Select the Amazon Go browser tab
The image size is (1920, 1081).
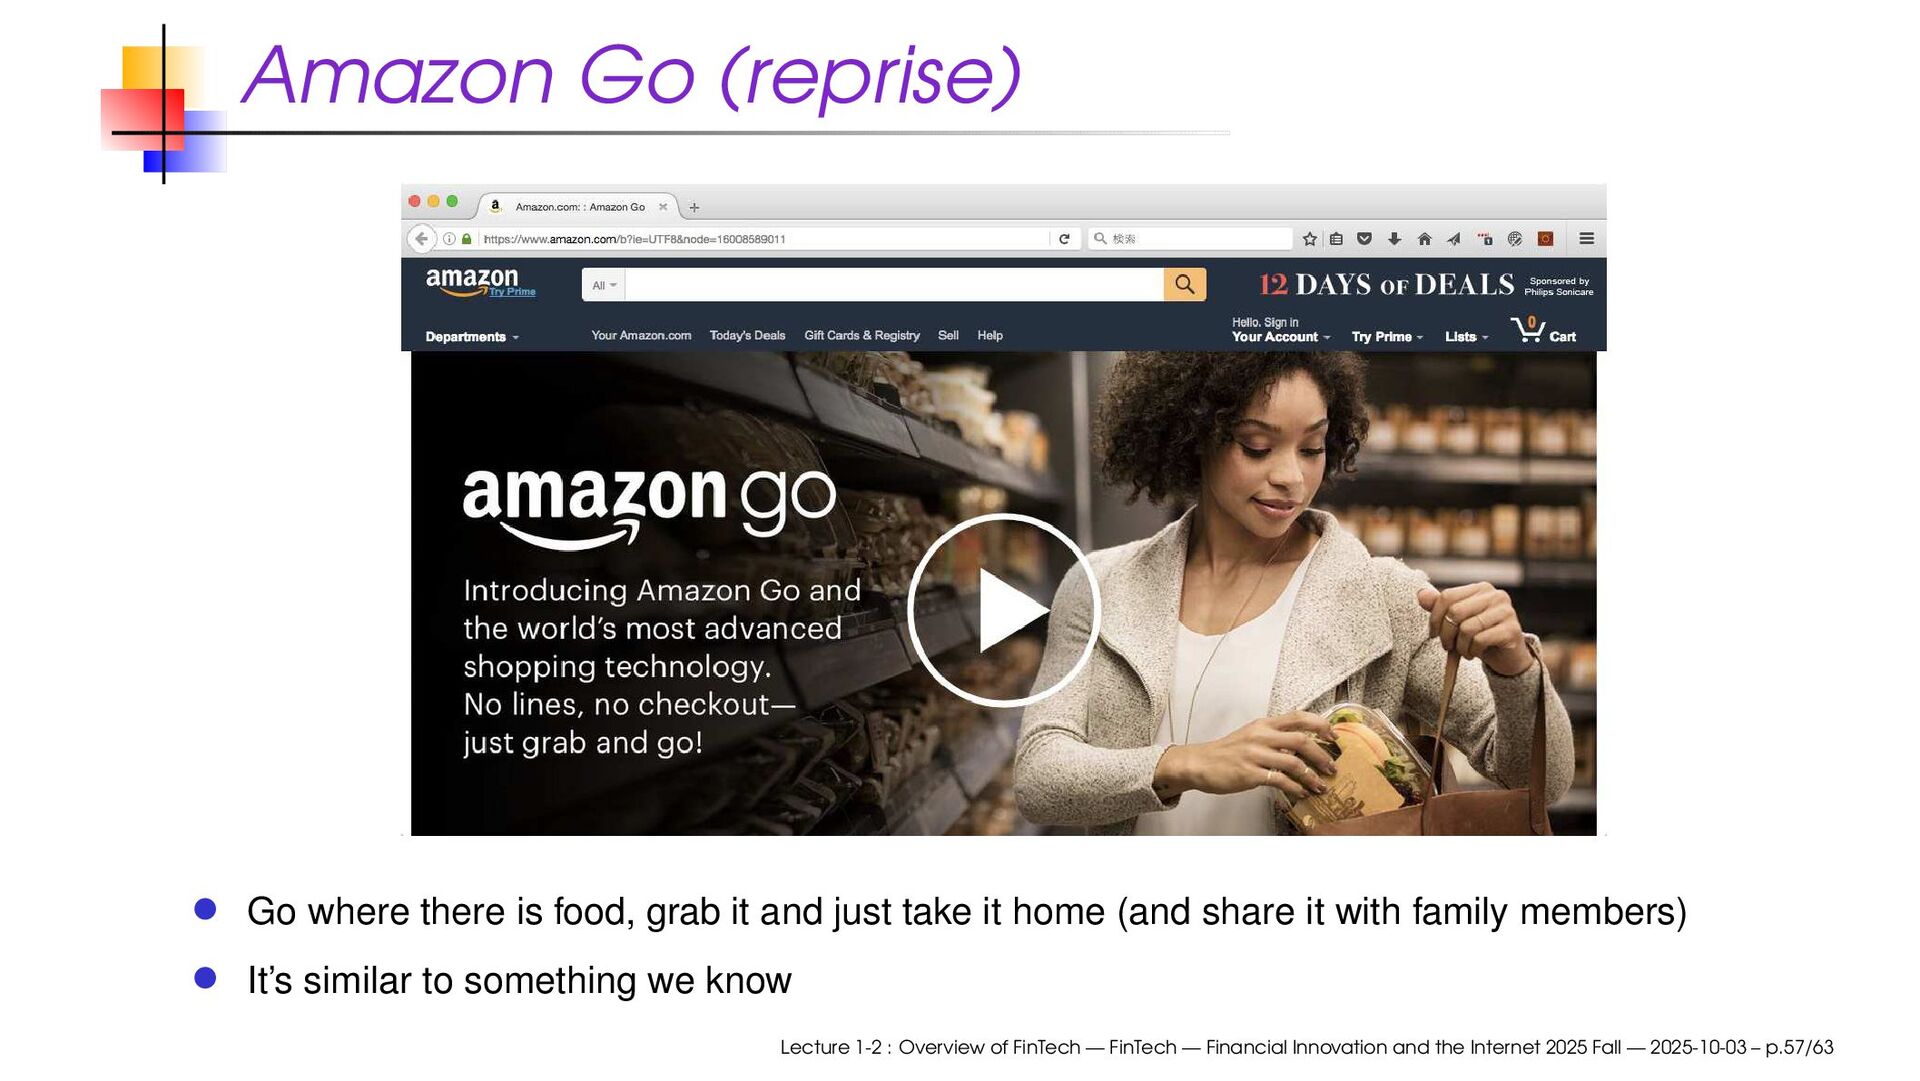579,207
